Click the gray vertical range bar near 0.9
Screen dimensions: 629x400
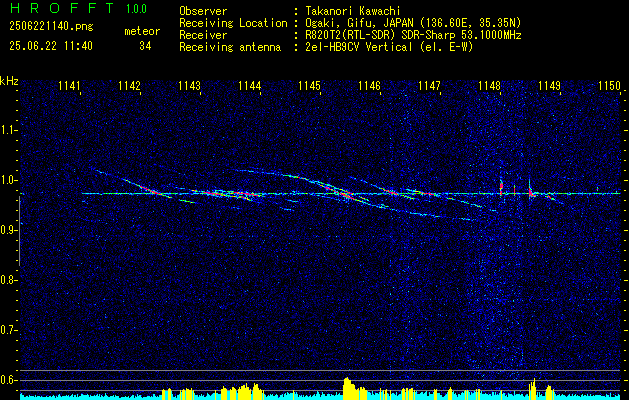[19, 231]
